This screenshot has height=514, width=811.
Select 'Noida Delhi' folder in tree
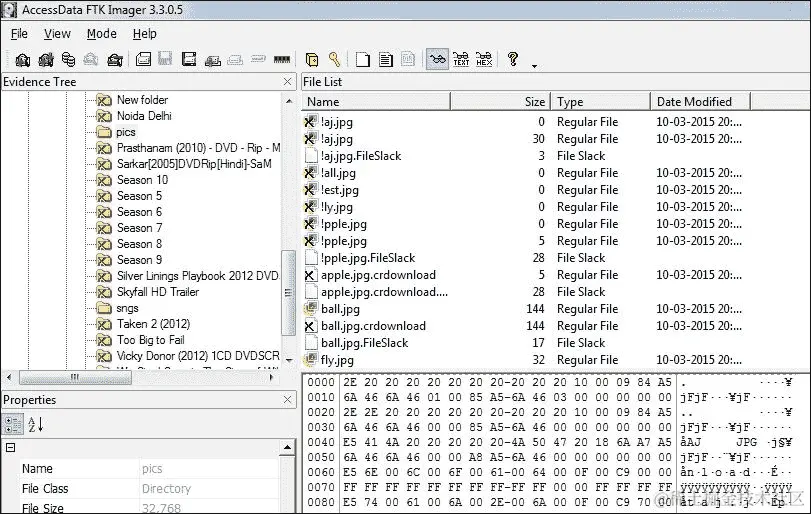point(144,116)
